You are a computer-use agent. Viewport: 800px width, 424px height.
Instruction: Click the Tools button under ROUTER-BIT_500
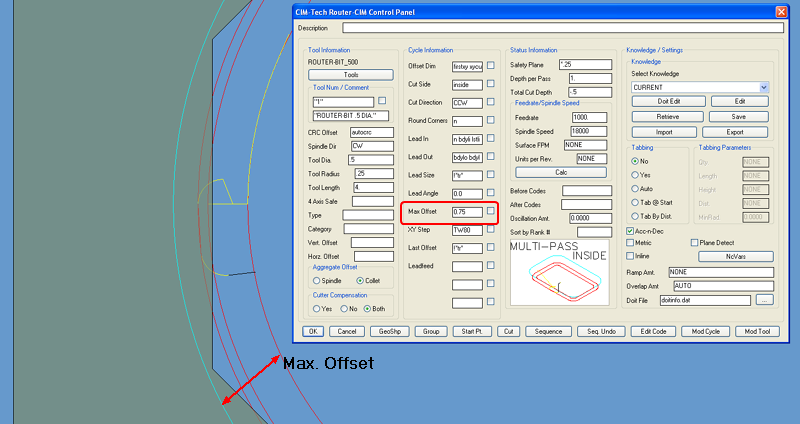(351, 75)
